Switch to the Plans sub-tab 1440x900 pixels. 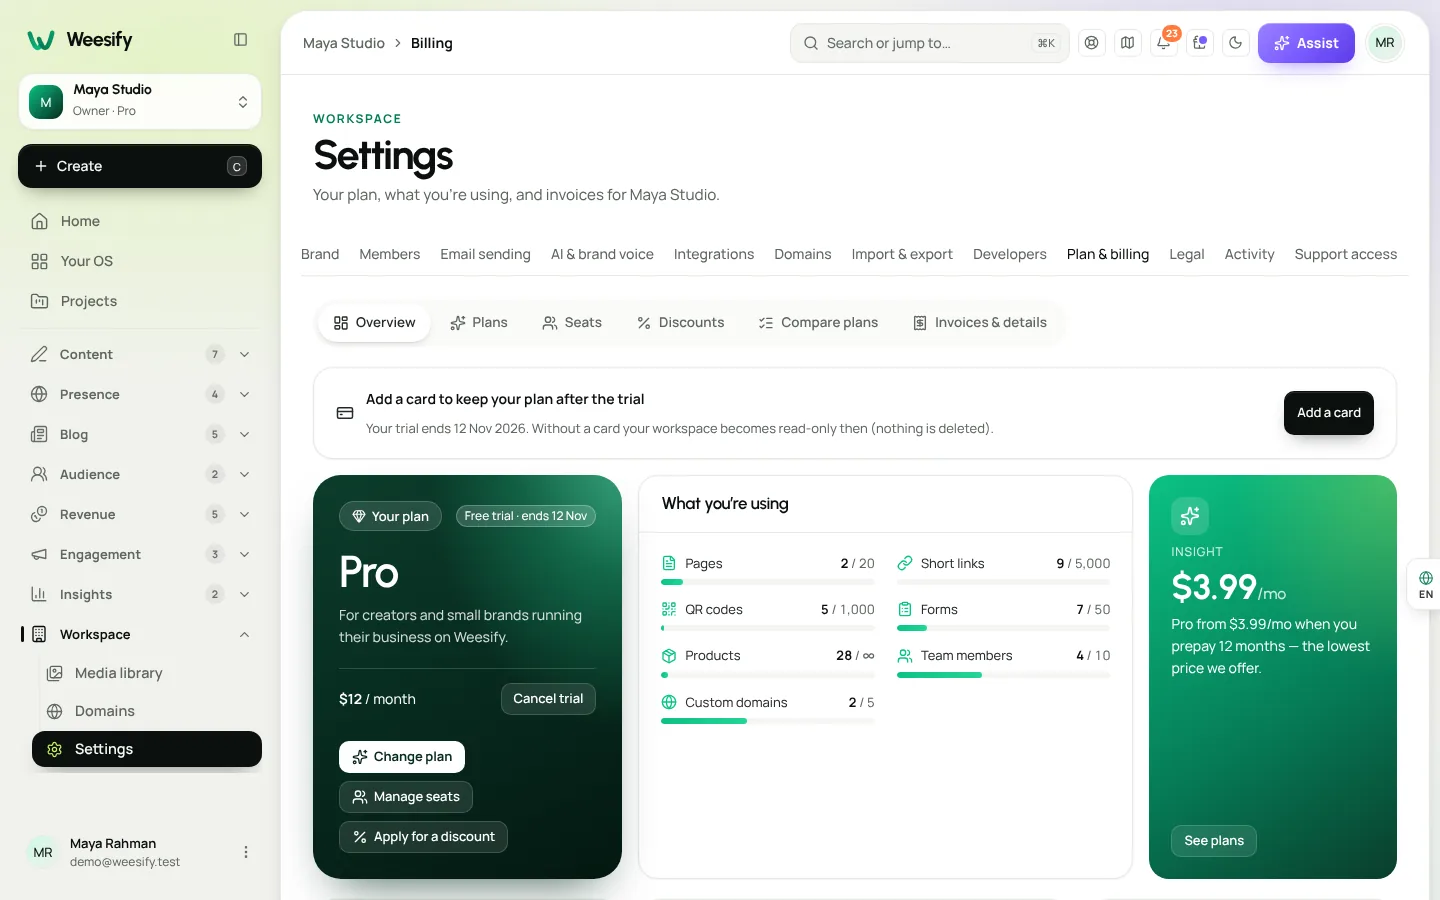(479, 323)
